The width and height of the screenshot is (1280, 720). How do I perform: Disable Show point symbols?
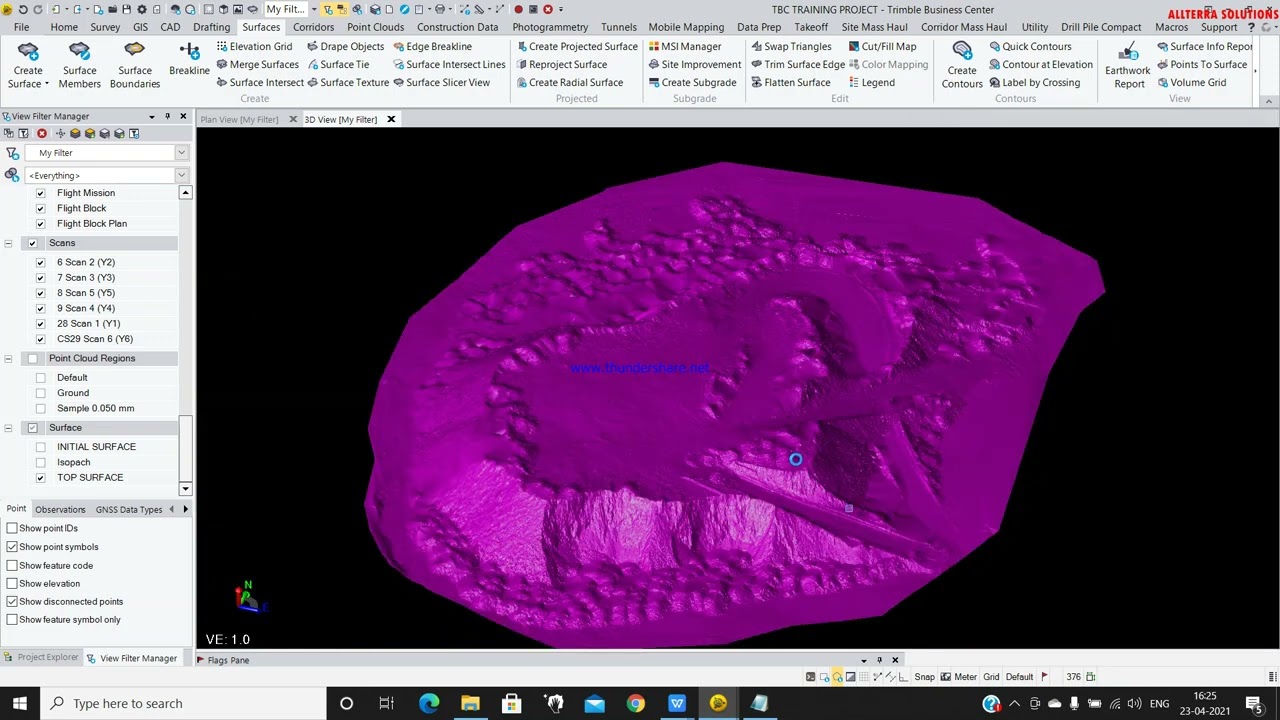(x=12, y=547)
